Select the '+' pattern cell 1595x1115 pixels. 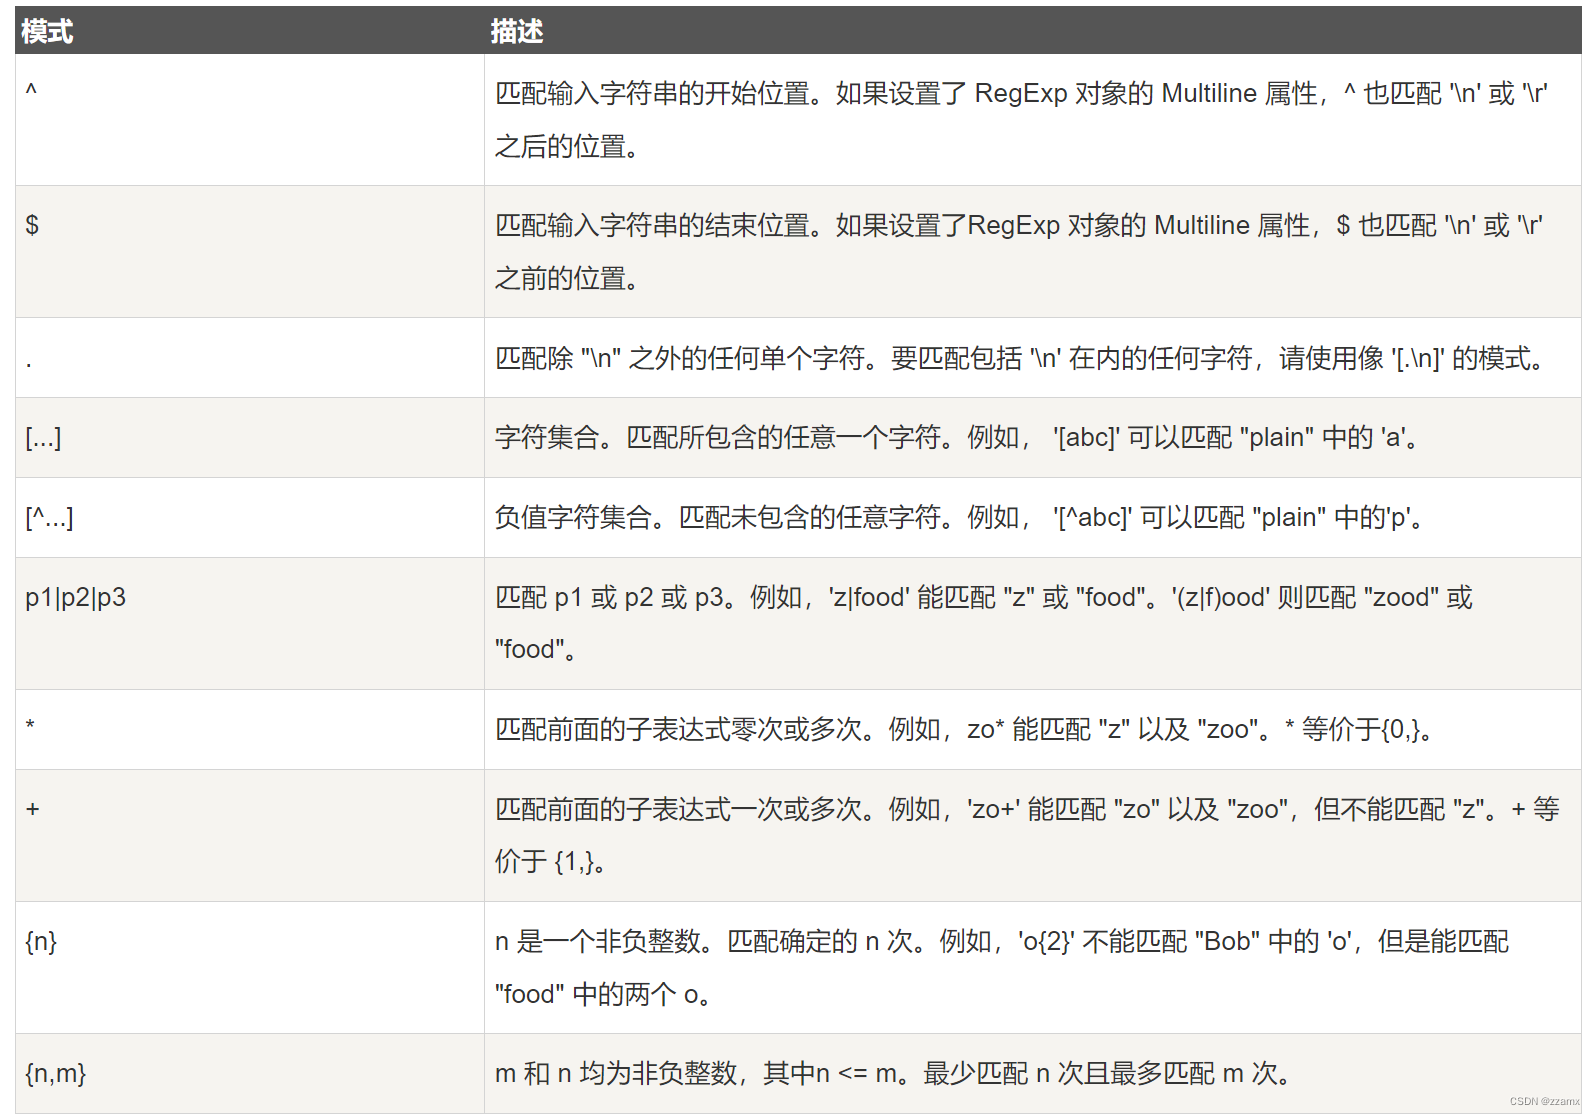pyautogui.click(x=250, y=836)
